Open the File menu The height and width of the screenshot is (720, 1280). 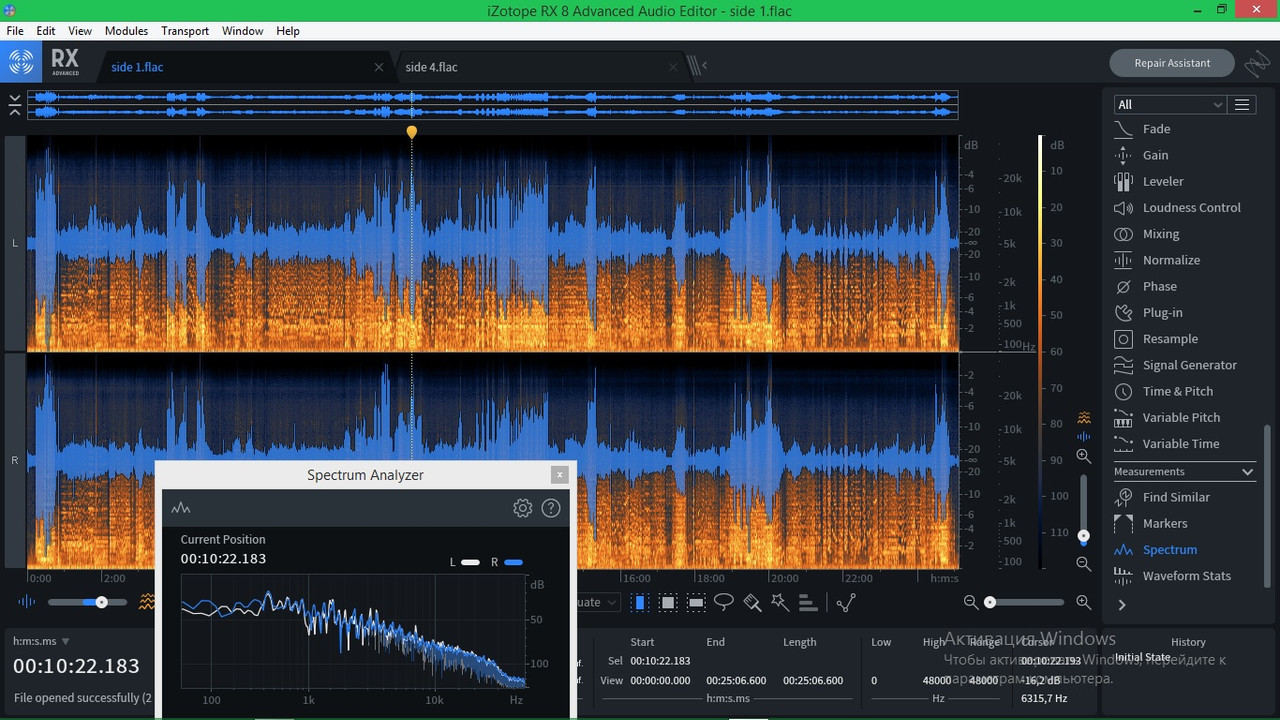click(x=15, y=31)
